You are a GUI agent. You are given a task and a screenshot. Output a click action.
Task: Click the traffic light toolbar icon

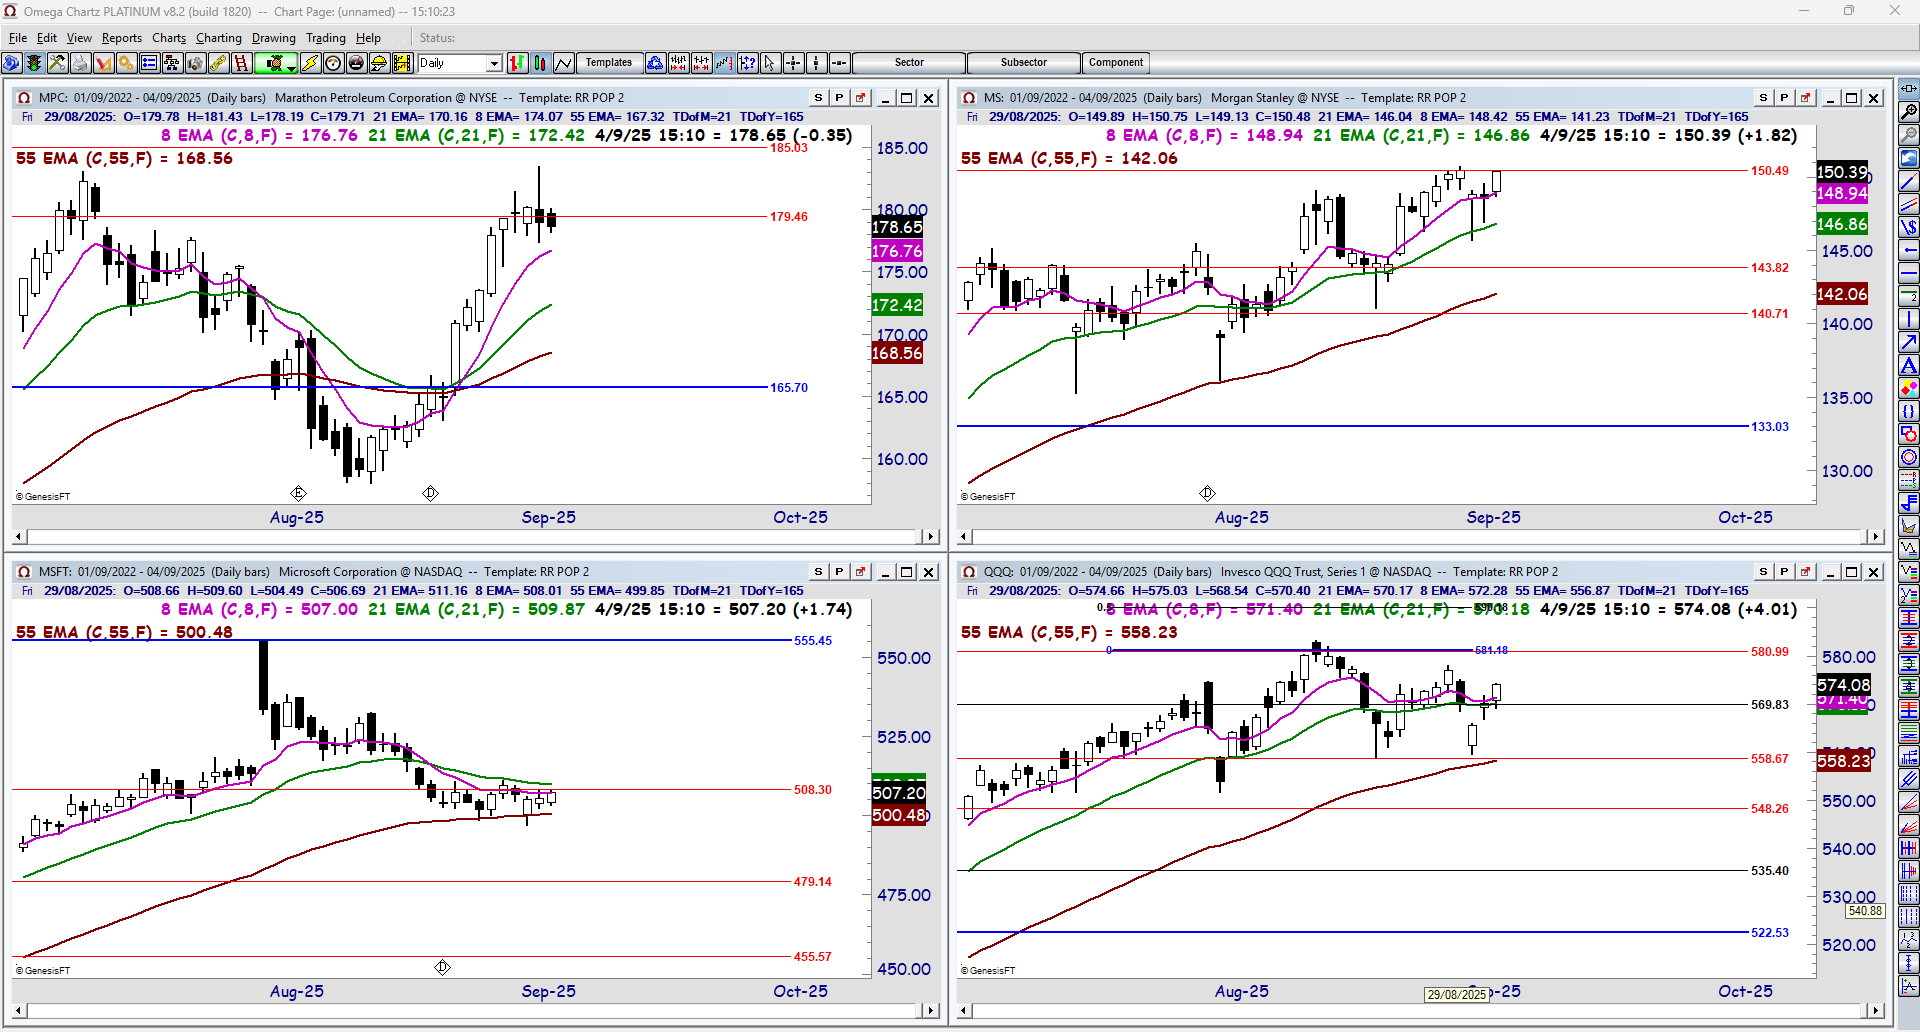click(x=34, y=63)
